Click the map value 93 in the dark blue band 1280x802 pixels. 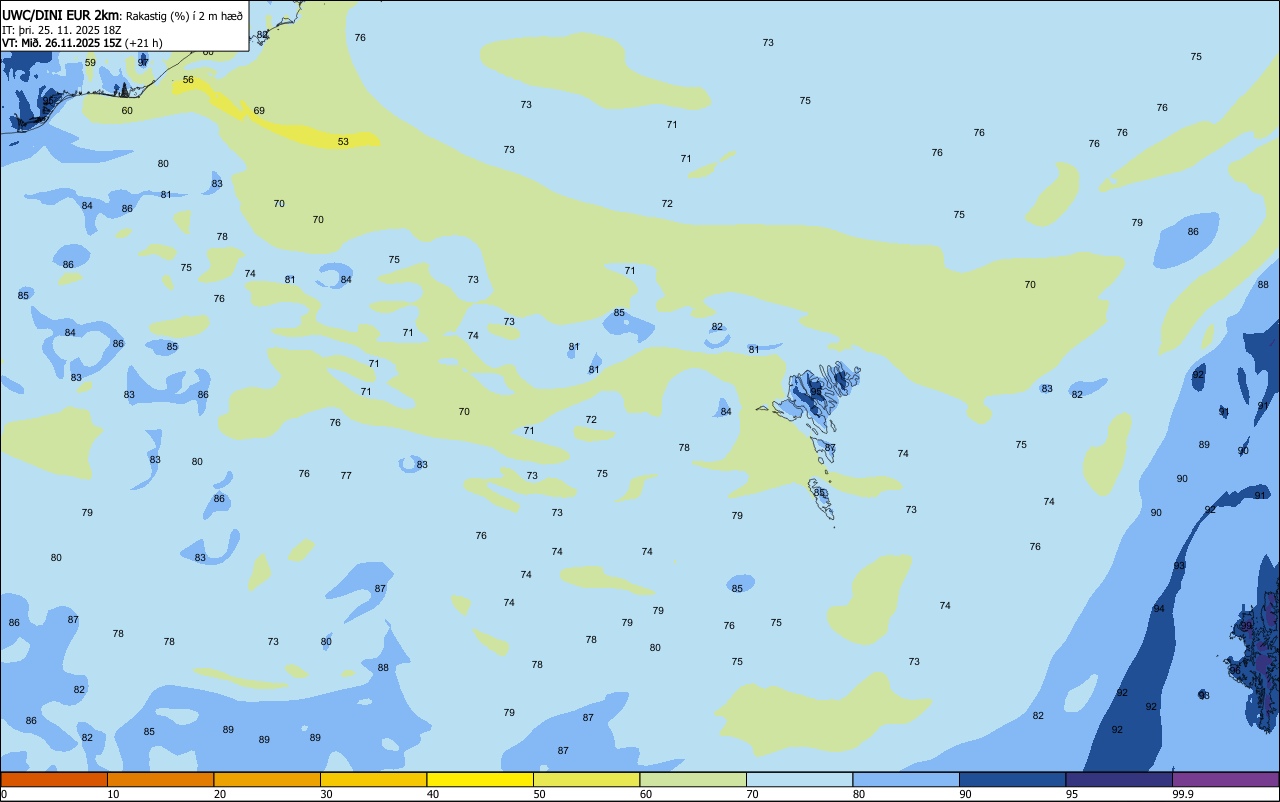coord(1179,566)
